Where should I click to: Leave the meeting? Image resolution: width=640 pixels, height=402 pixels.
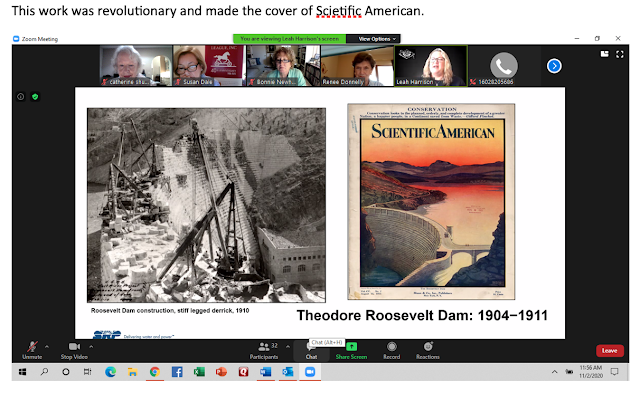pos(609,351)
